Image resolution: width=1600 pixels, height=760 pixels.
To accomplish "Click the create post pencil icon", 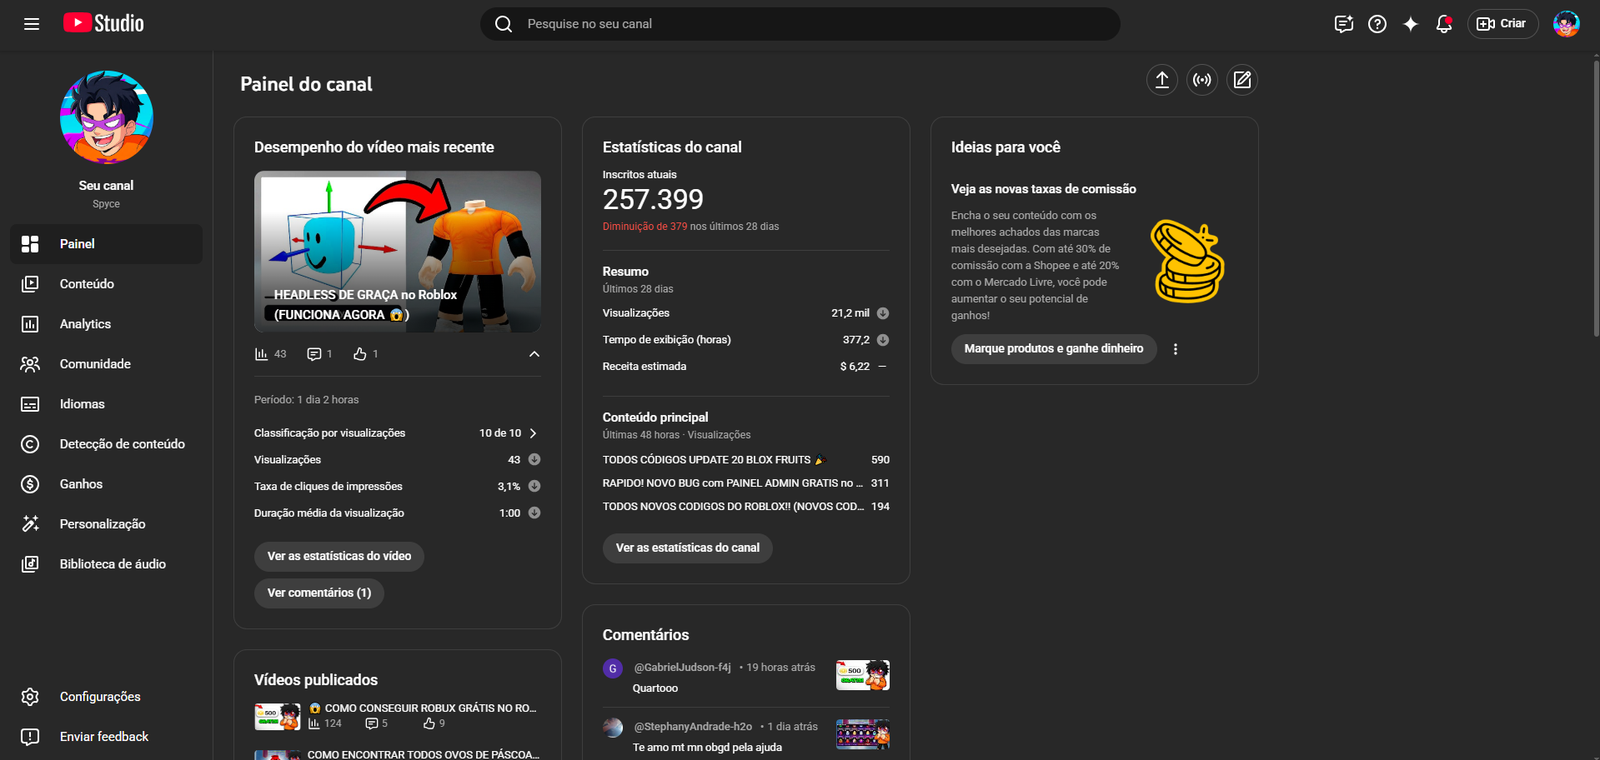I will pos(1242,80).
